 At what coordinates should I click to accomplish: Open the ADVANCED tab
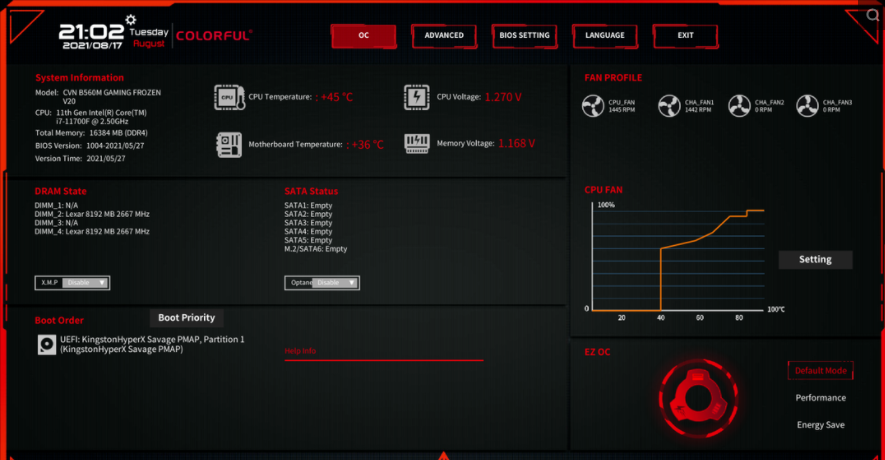pos(444,36)
